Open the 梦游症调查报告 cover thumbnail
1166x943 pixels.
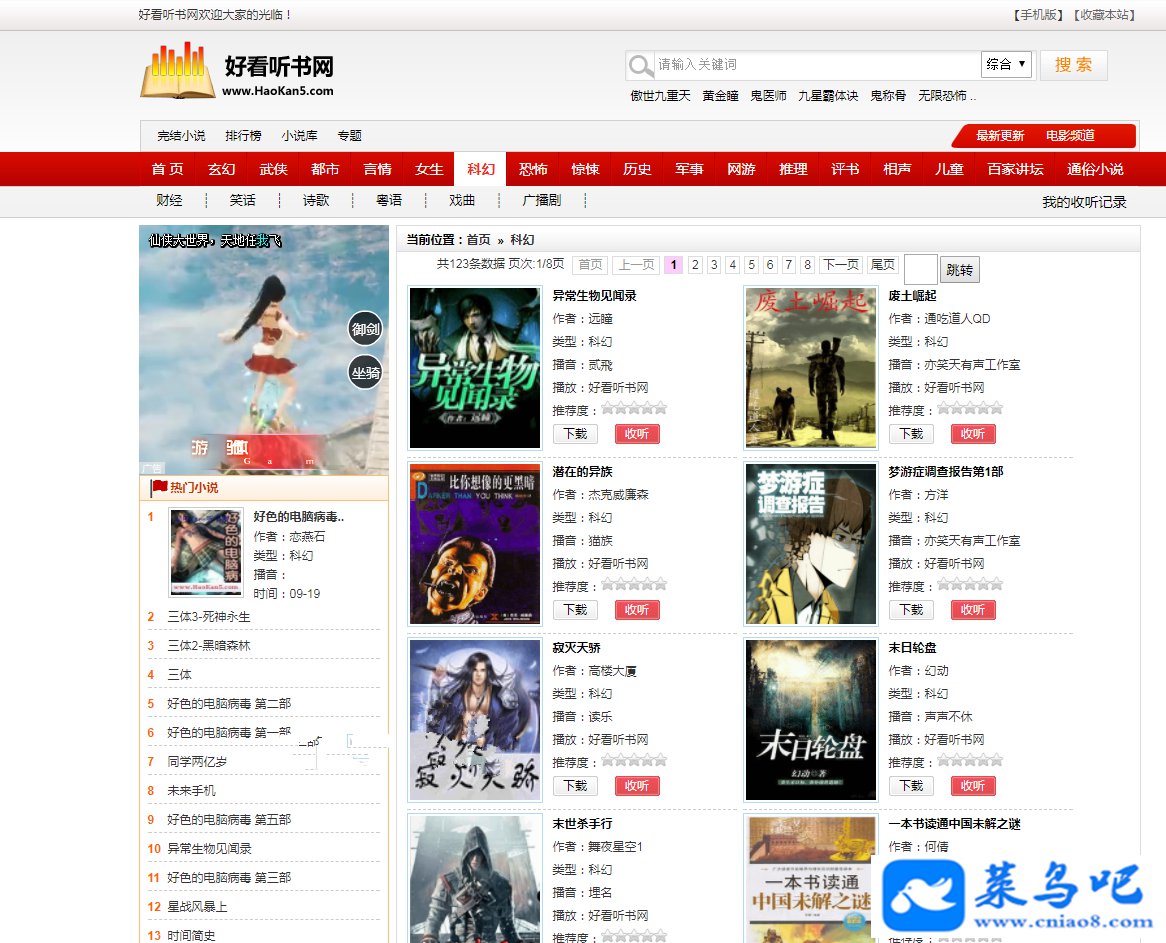pyautogui.click(x=811, y=544)
